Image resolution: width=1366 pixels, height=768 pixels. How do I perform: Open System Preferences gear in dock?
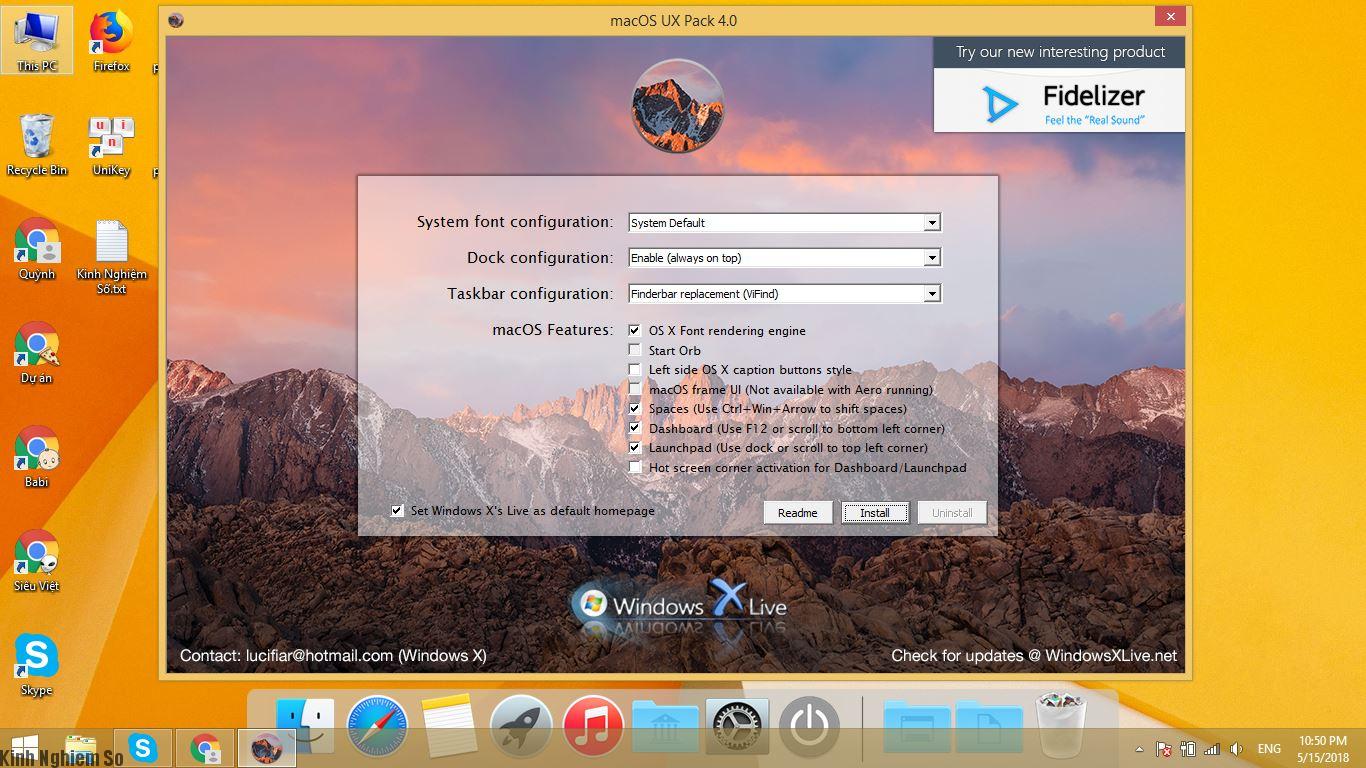click(737, 726)
